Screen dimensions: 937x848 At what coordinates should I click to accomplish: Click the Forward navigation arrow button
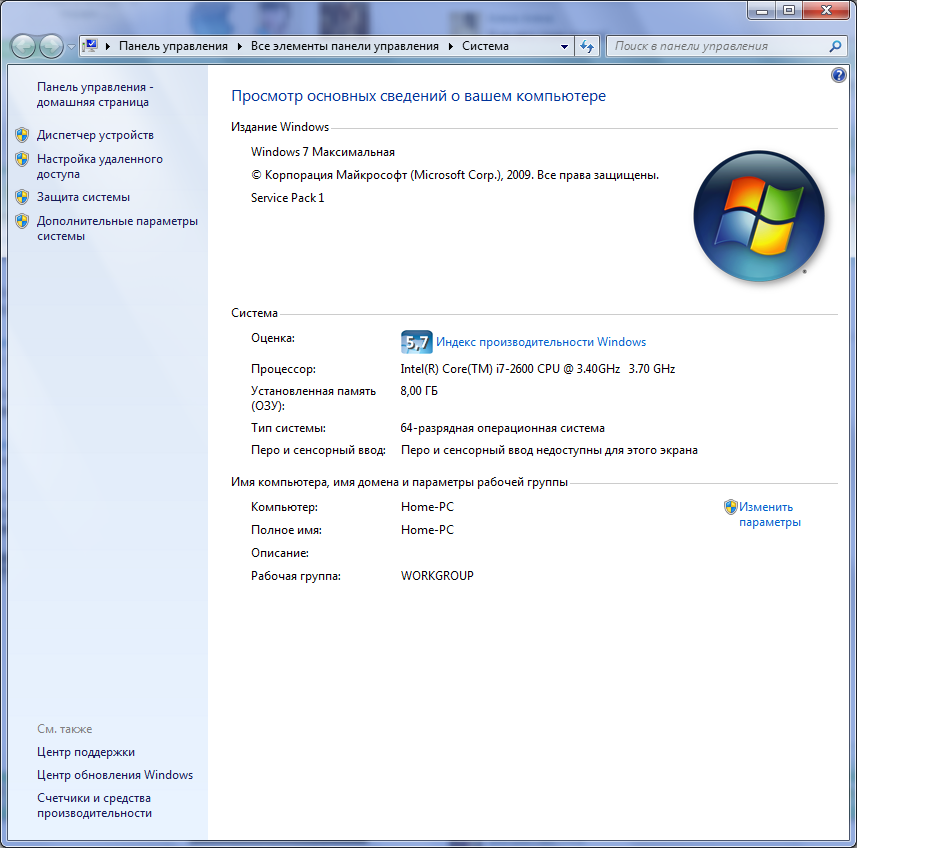tap(51, 46)
